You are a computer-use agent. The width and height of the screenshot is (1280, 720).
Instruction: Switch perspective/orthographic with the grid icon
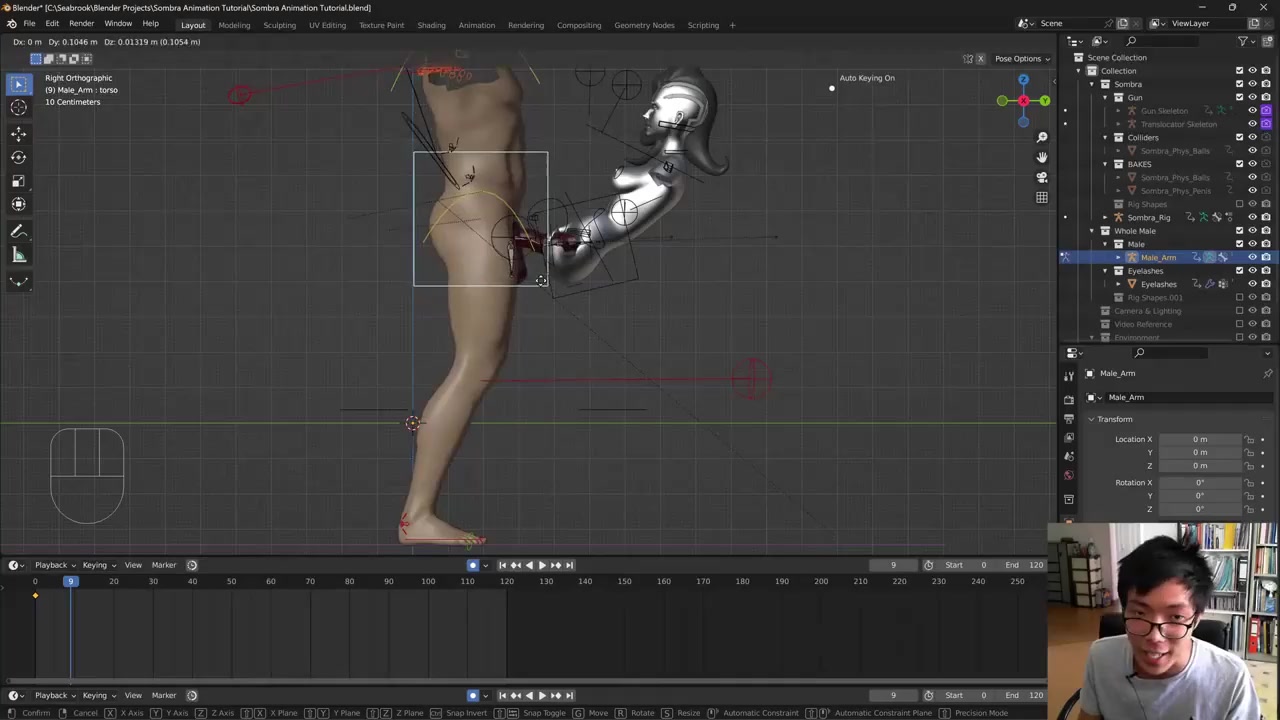1041,197
